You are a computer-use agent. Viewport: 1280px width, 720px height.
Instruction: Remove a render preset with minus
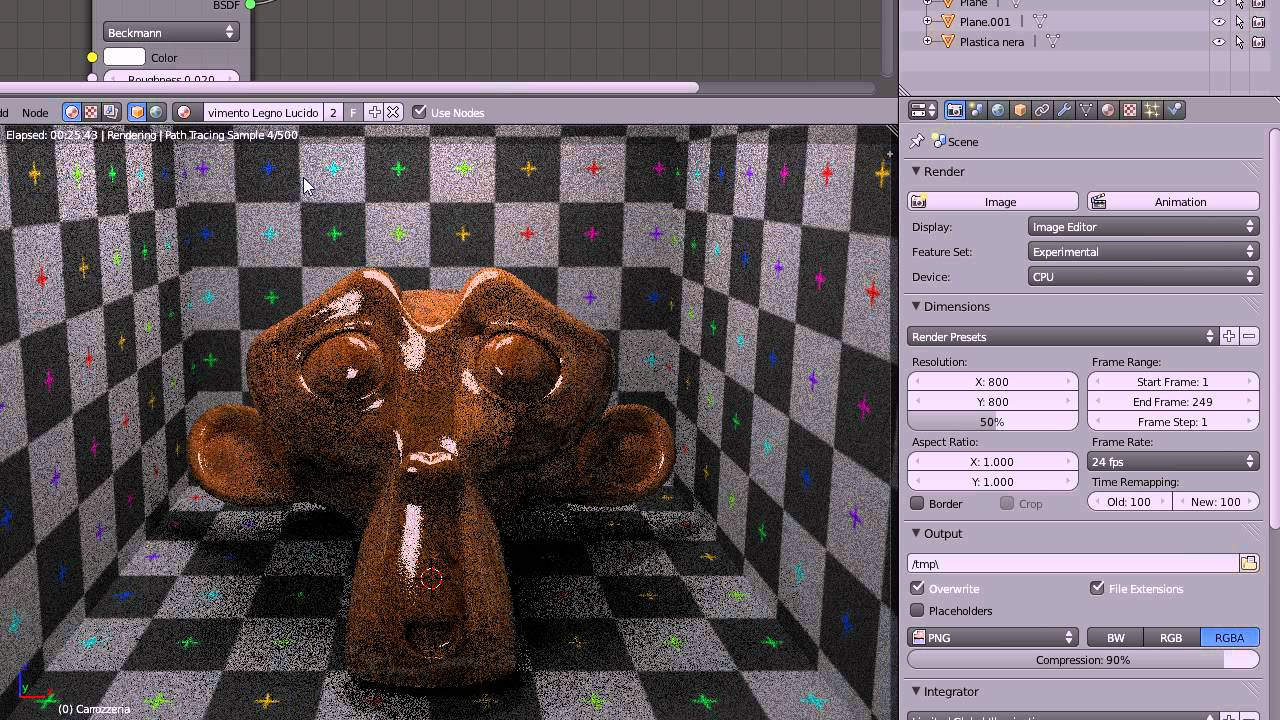tap(1249, 337)
